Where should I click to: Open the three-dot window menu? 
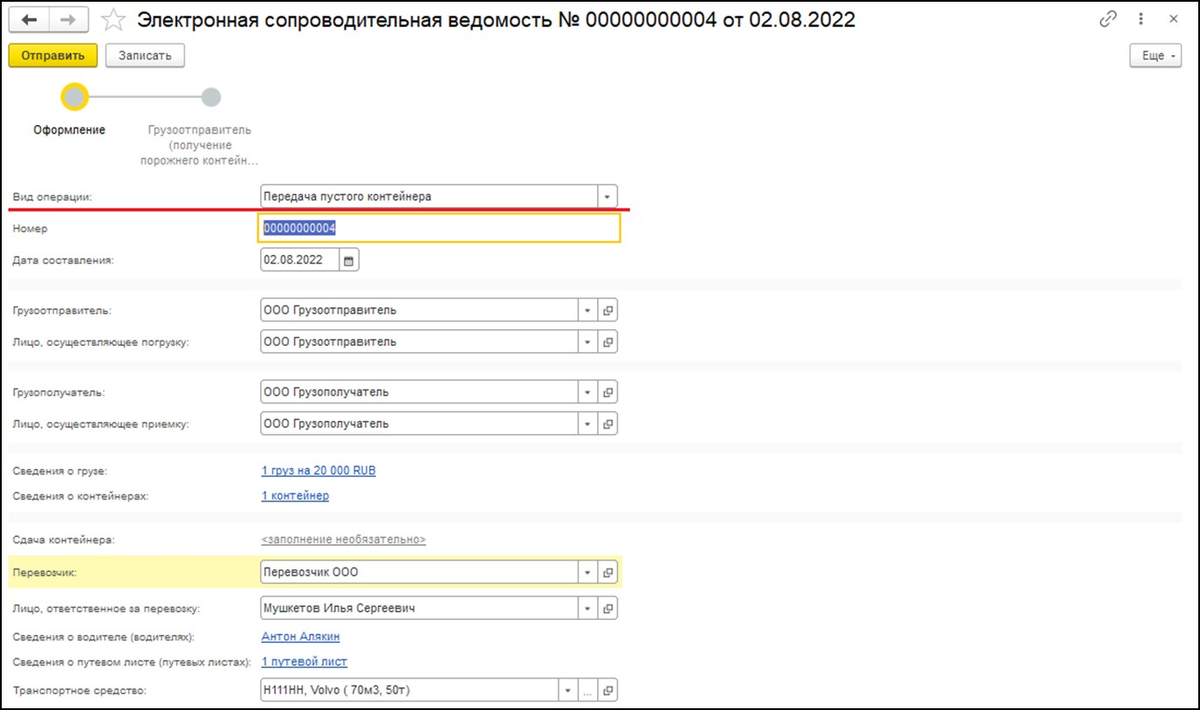(1141, 19)
